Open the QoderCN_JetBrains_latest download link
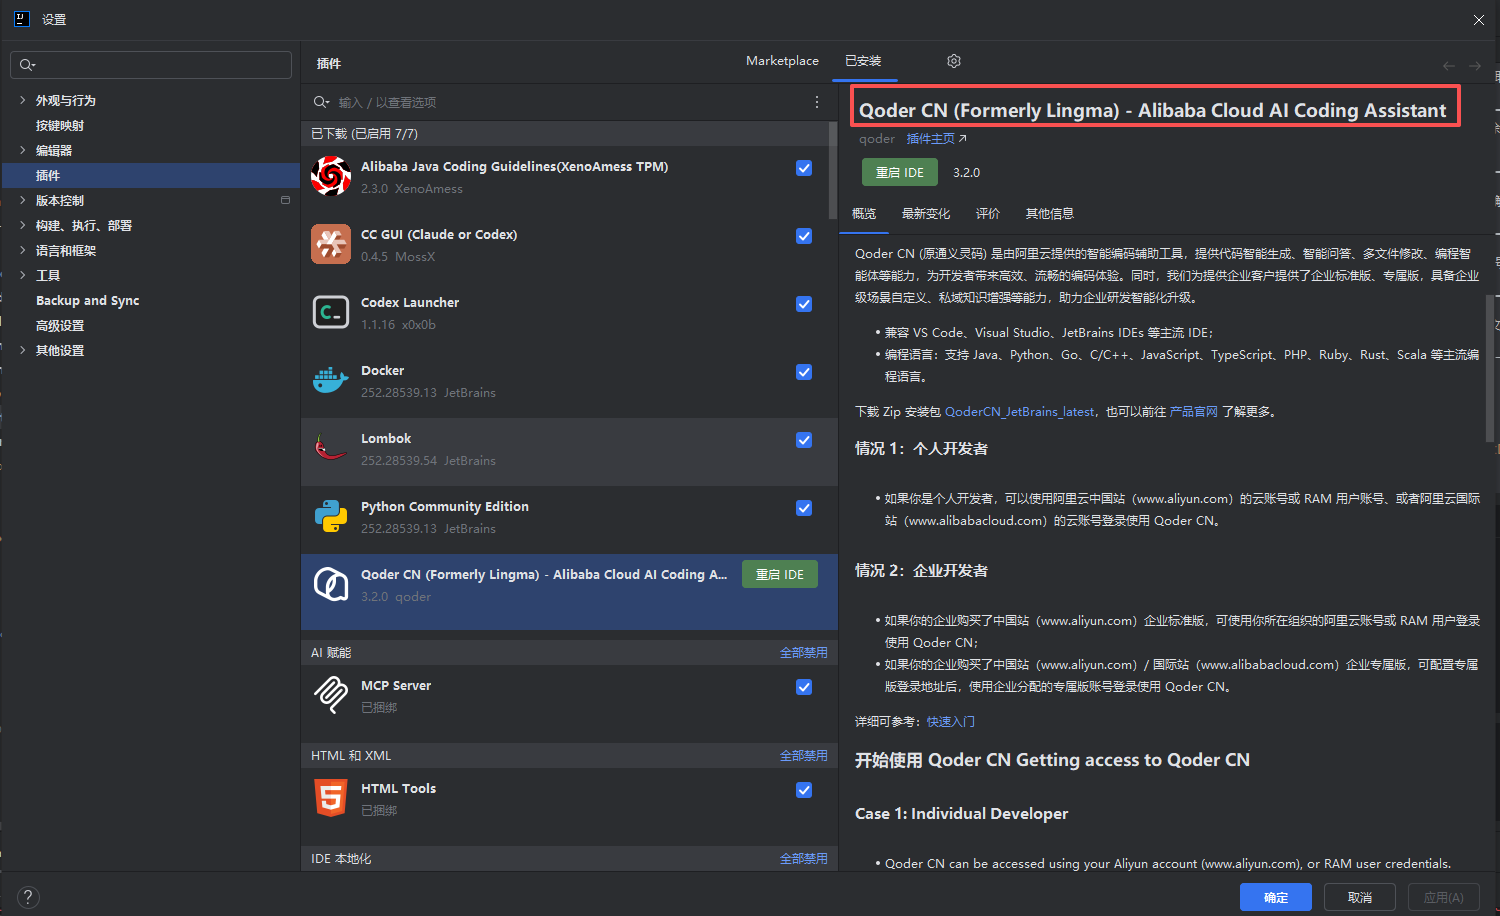1500x916 pixels. (1020, 412)
